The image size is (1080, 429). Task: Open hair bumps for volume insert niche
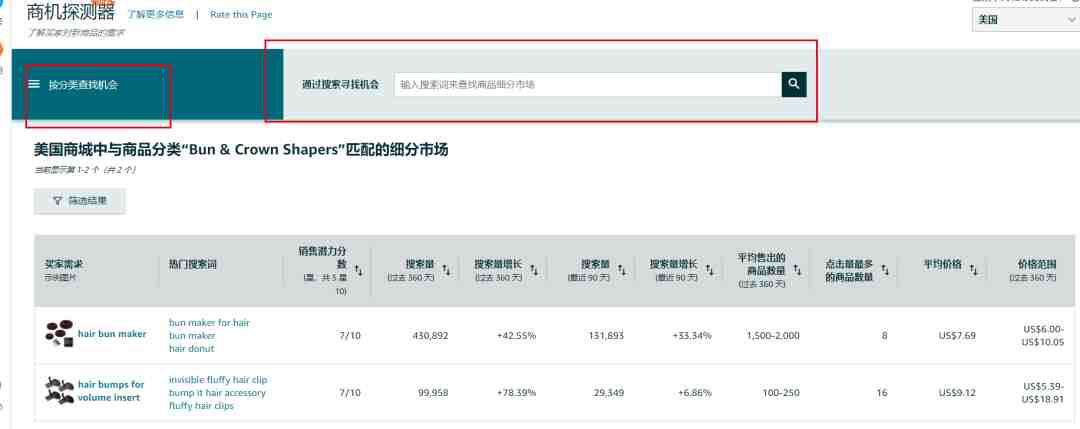click(111, 391)
